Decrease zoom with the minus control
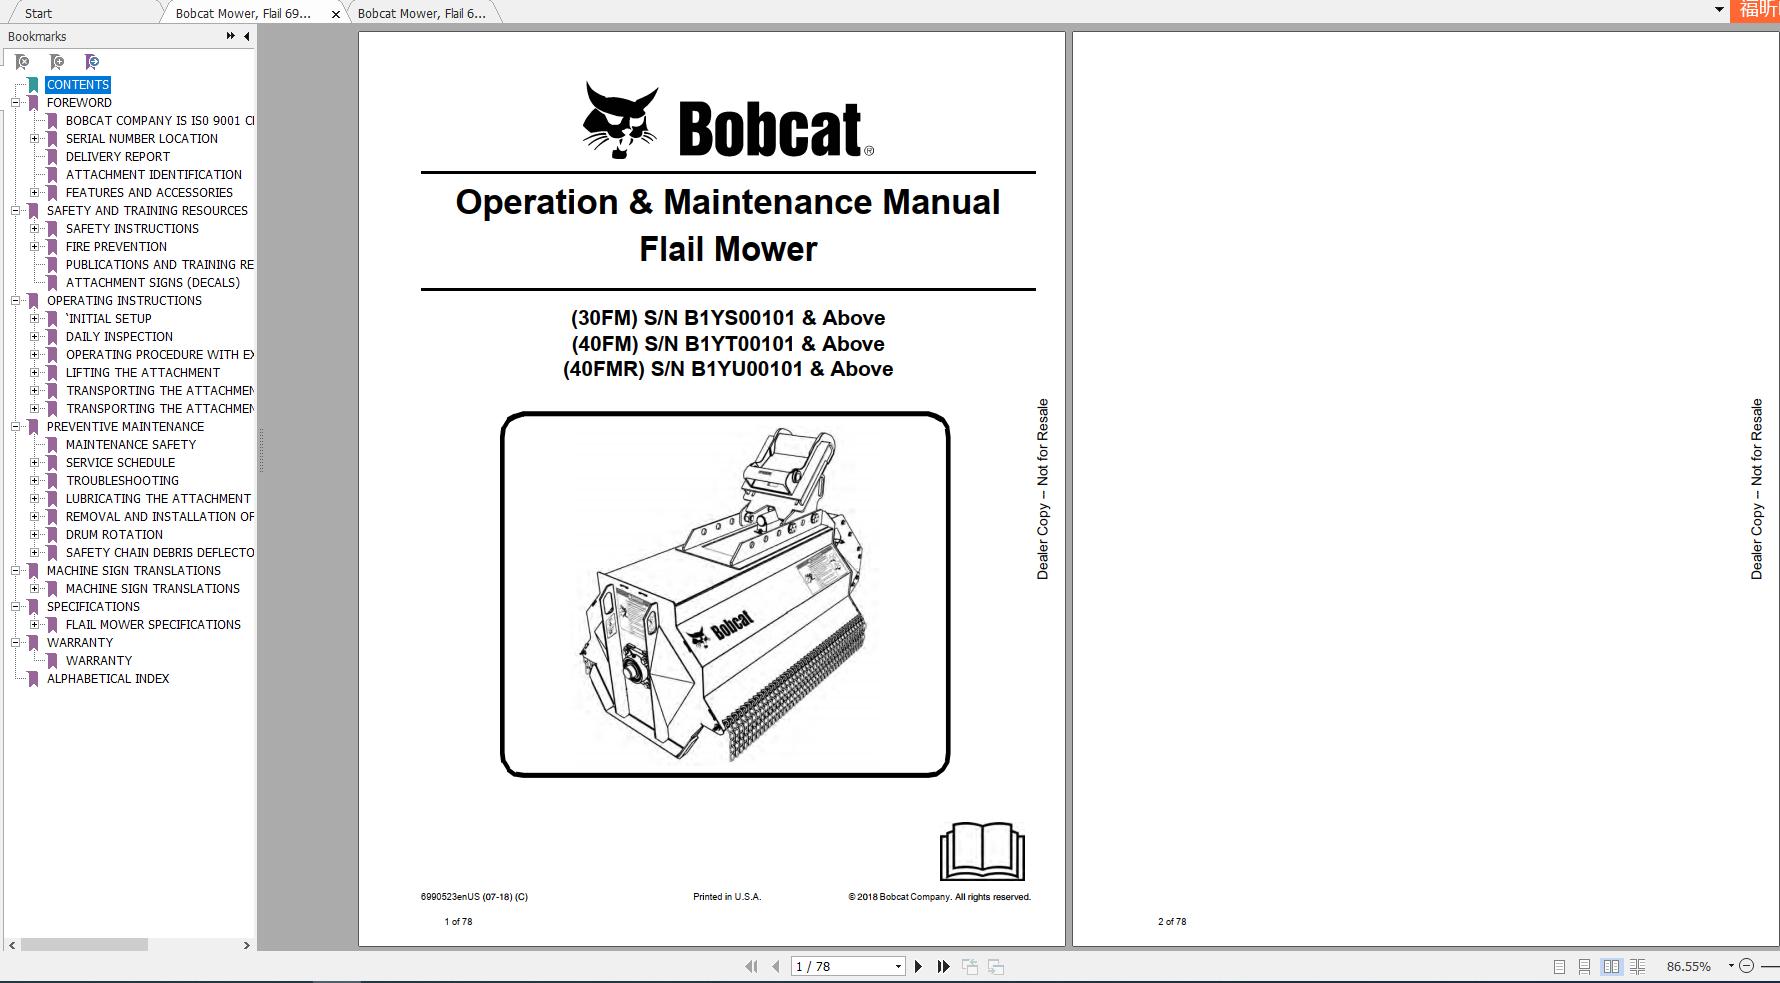This screenshot has height=983, width=1780. pyautogui.click(x=1748, y=966)
